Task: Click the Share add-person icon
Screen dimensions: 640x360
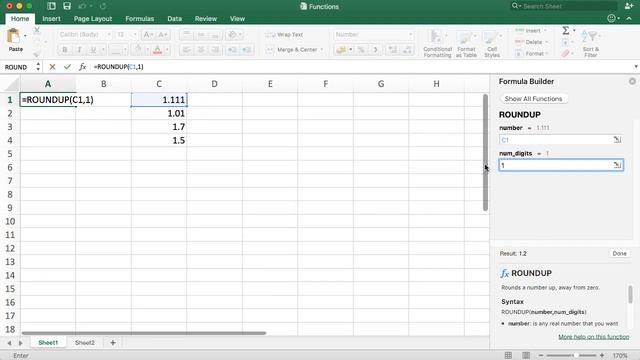Action: click(629, 6)
